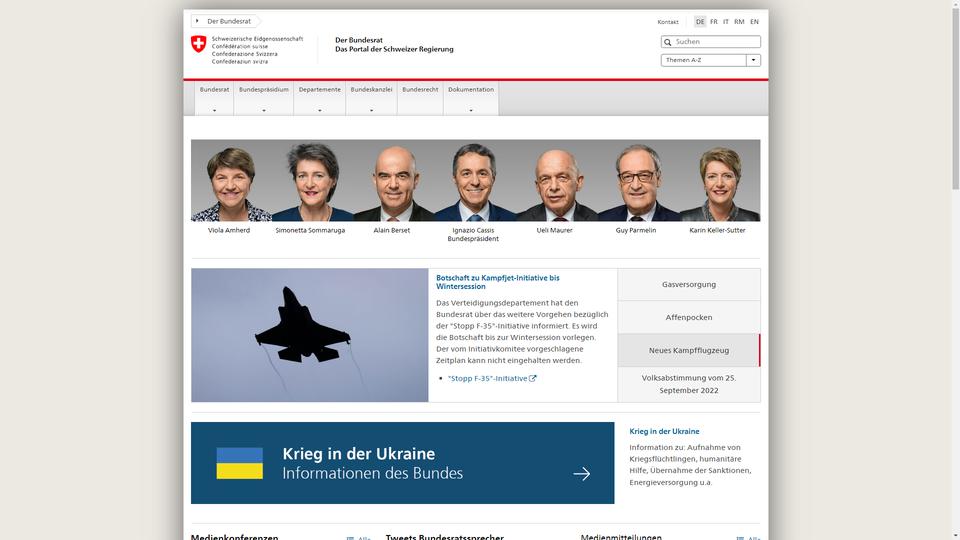Click the Swiss Confederation coat of arms logo
The height and width of the screenshot is (540, 960).
coord(198,43)
